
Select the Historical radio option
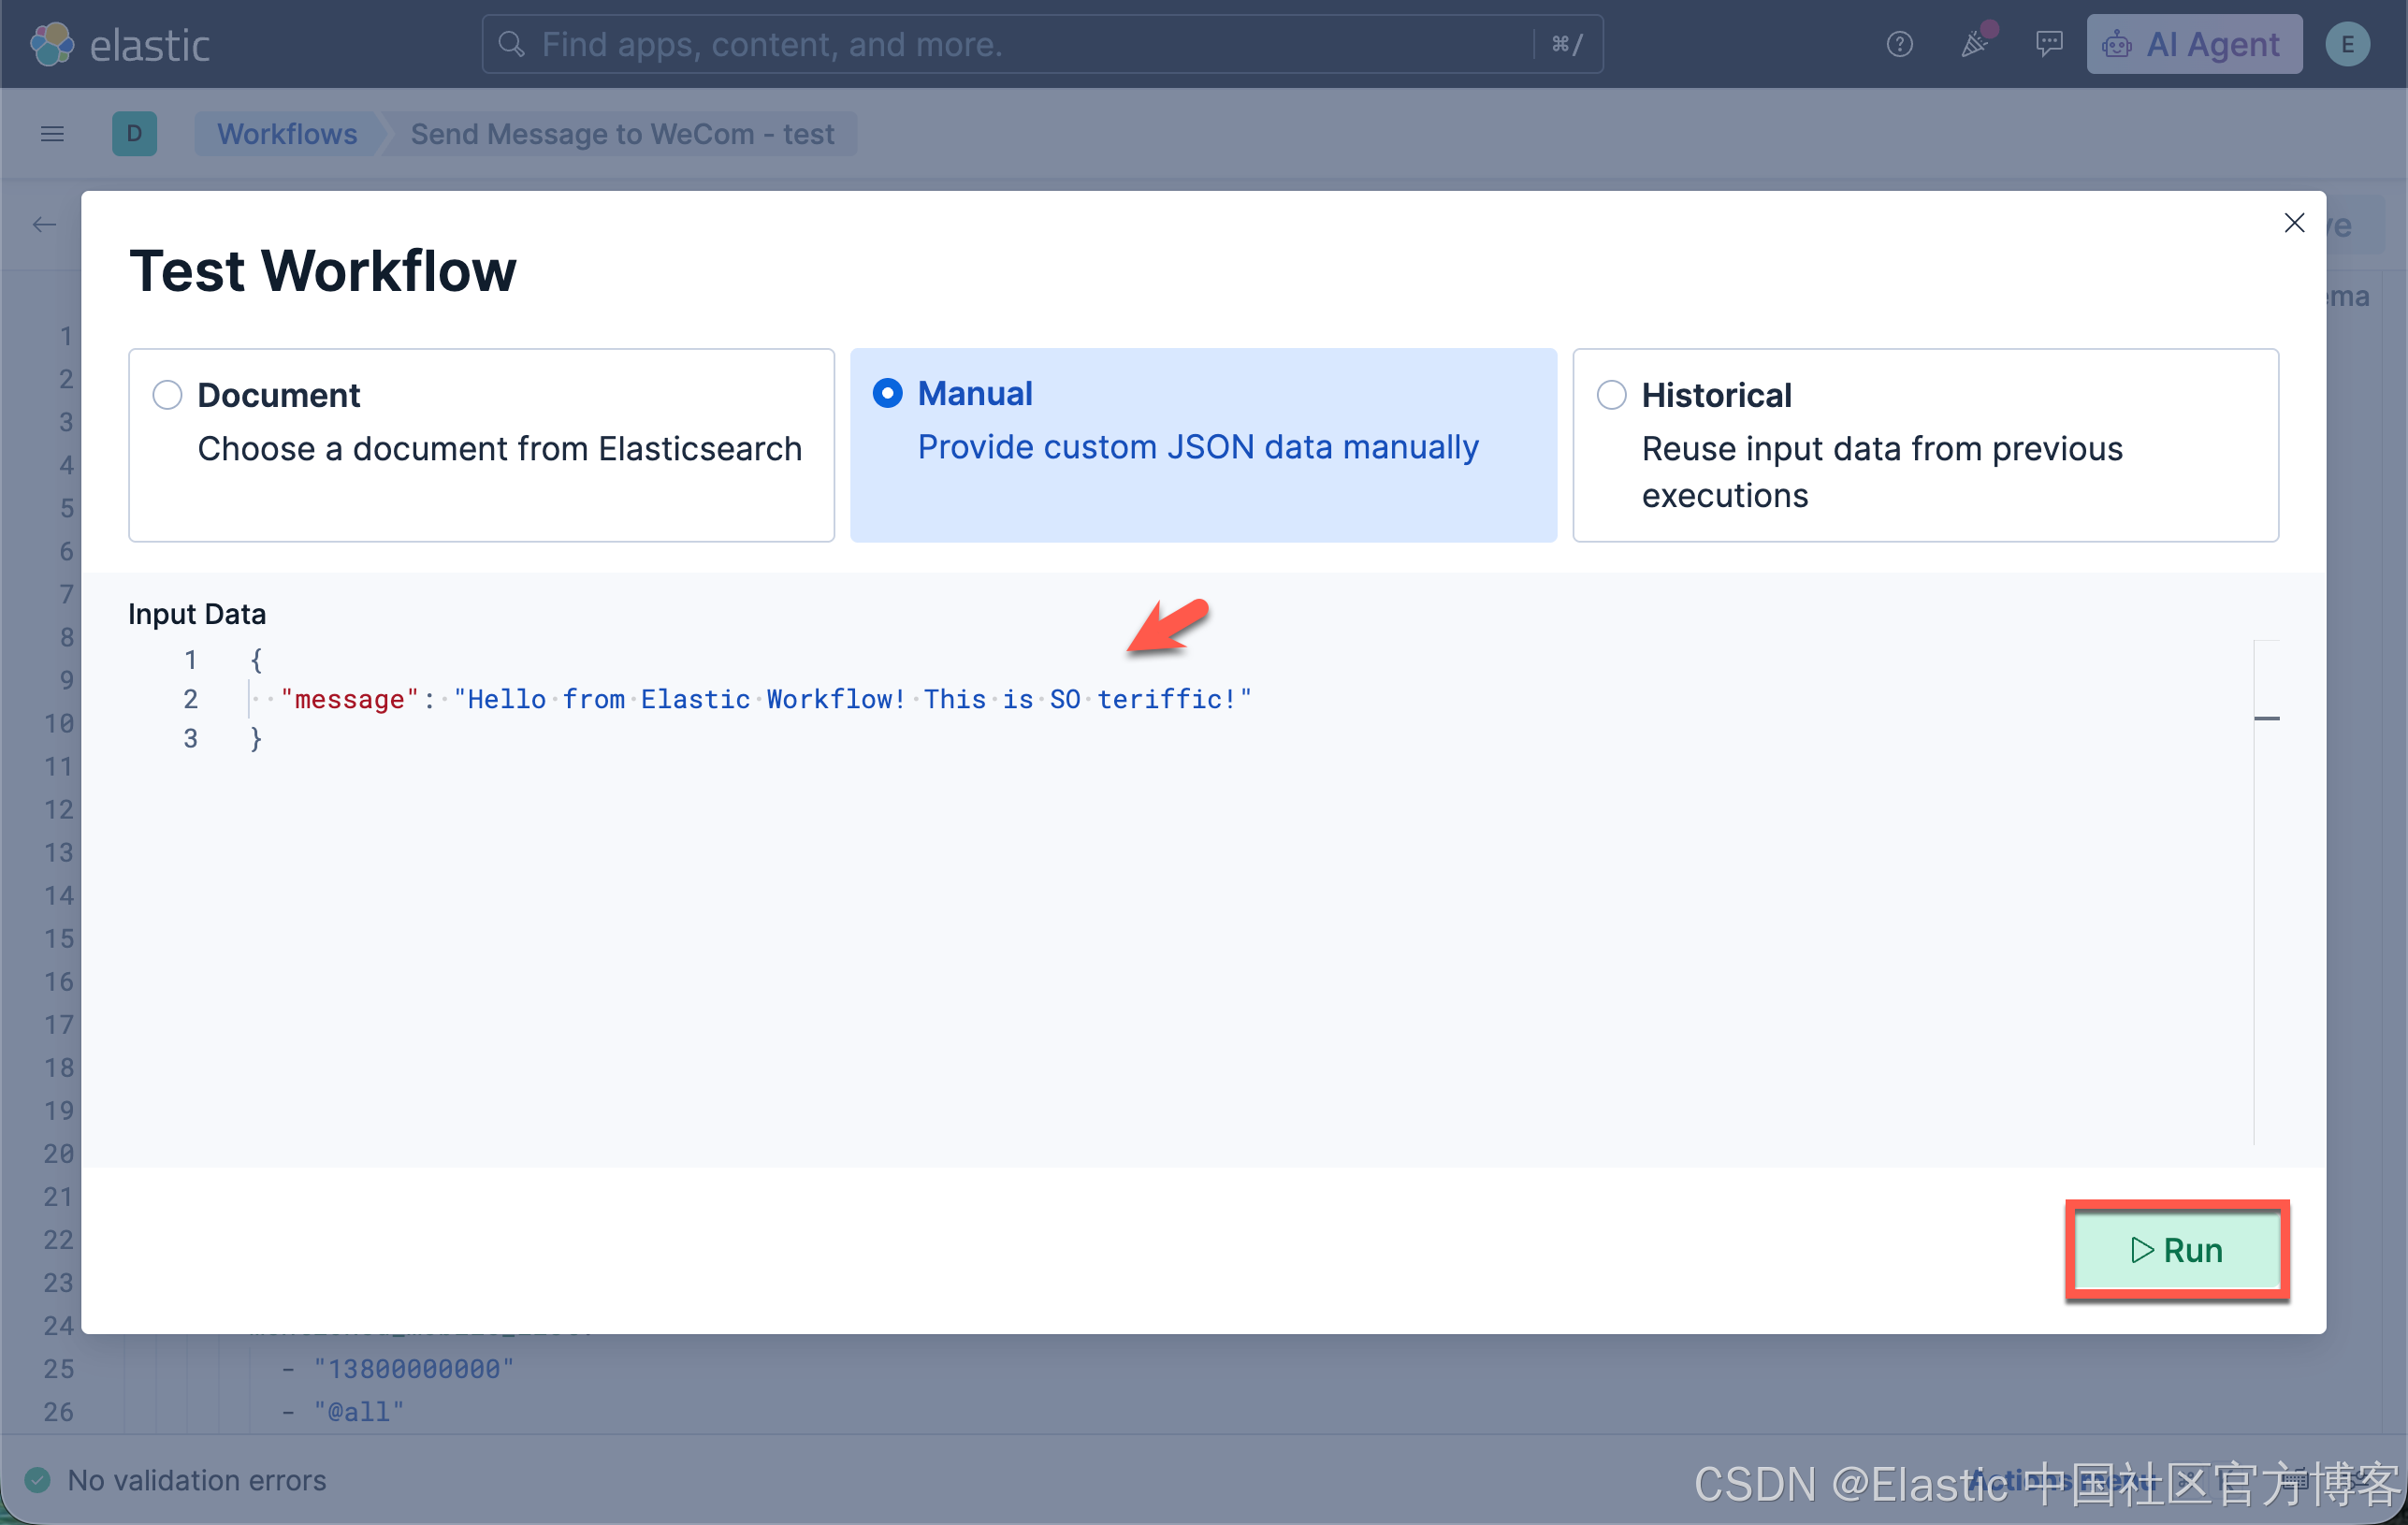coord(1611,395)
